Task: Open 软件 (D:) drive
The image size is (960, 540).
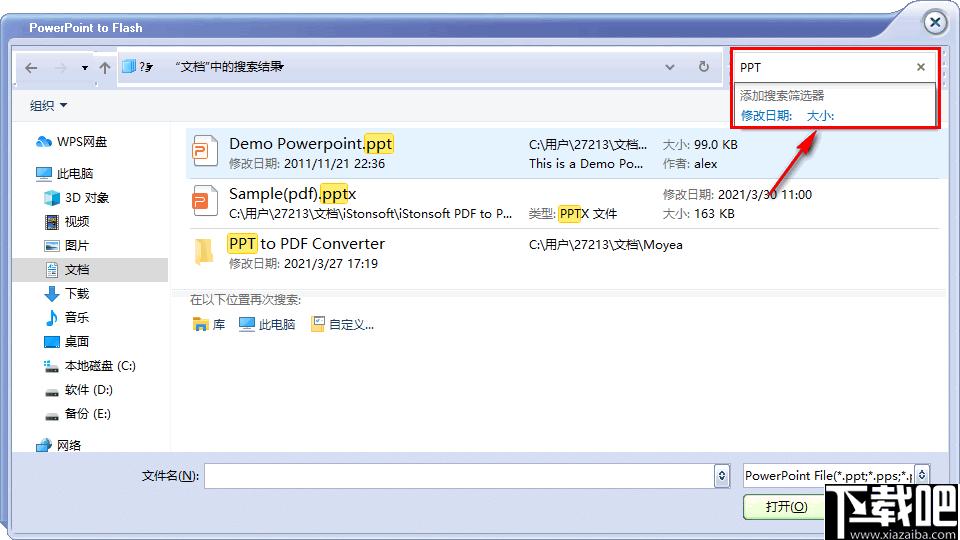Action: [x=89, y=389]
